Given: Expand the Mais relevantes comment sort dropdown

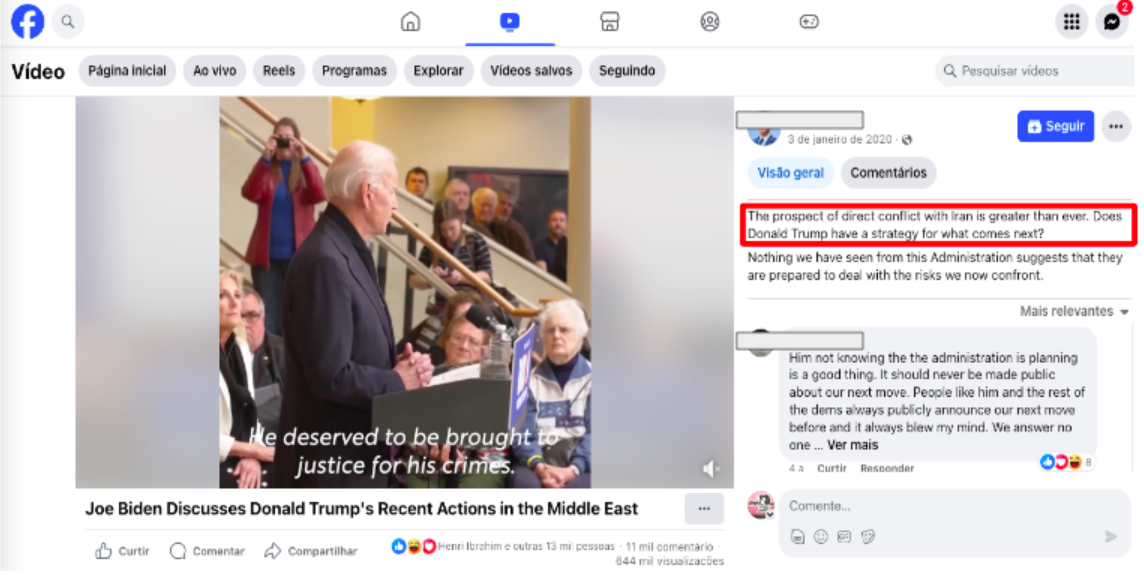Looking at the screenshot, I should pyautogui.click(x=1074, y=311).
